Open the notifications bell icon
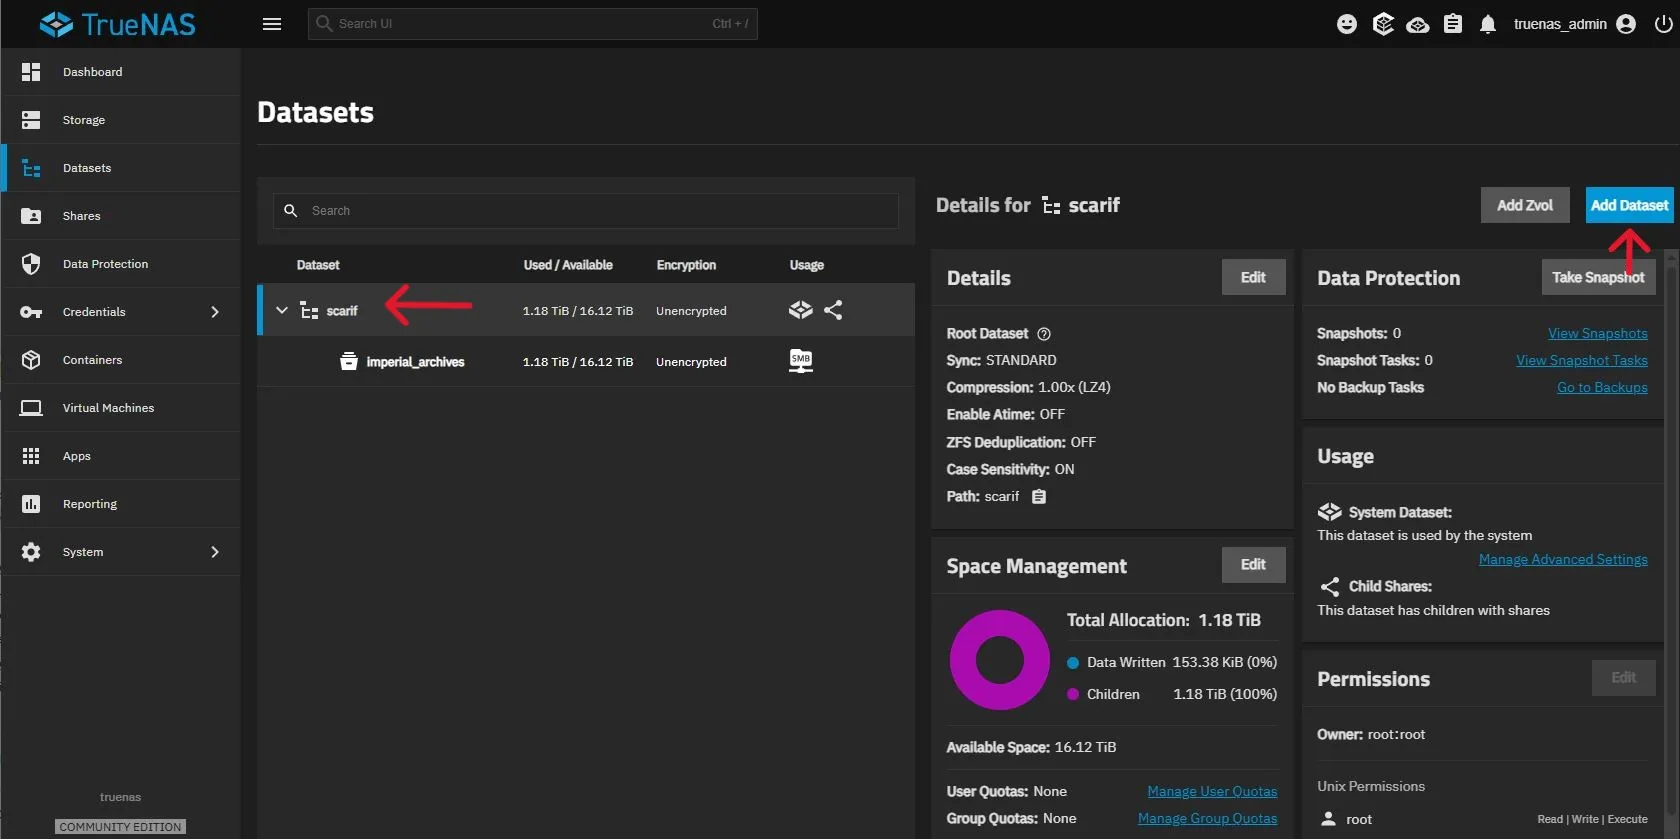This screenshot has height=839, width=1680. coord(1488,24)
